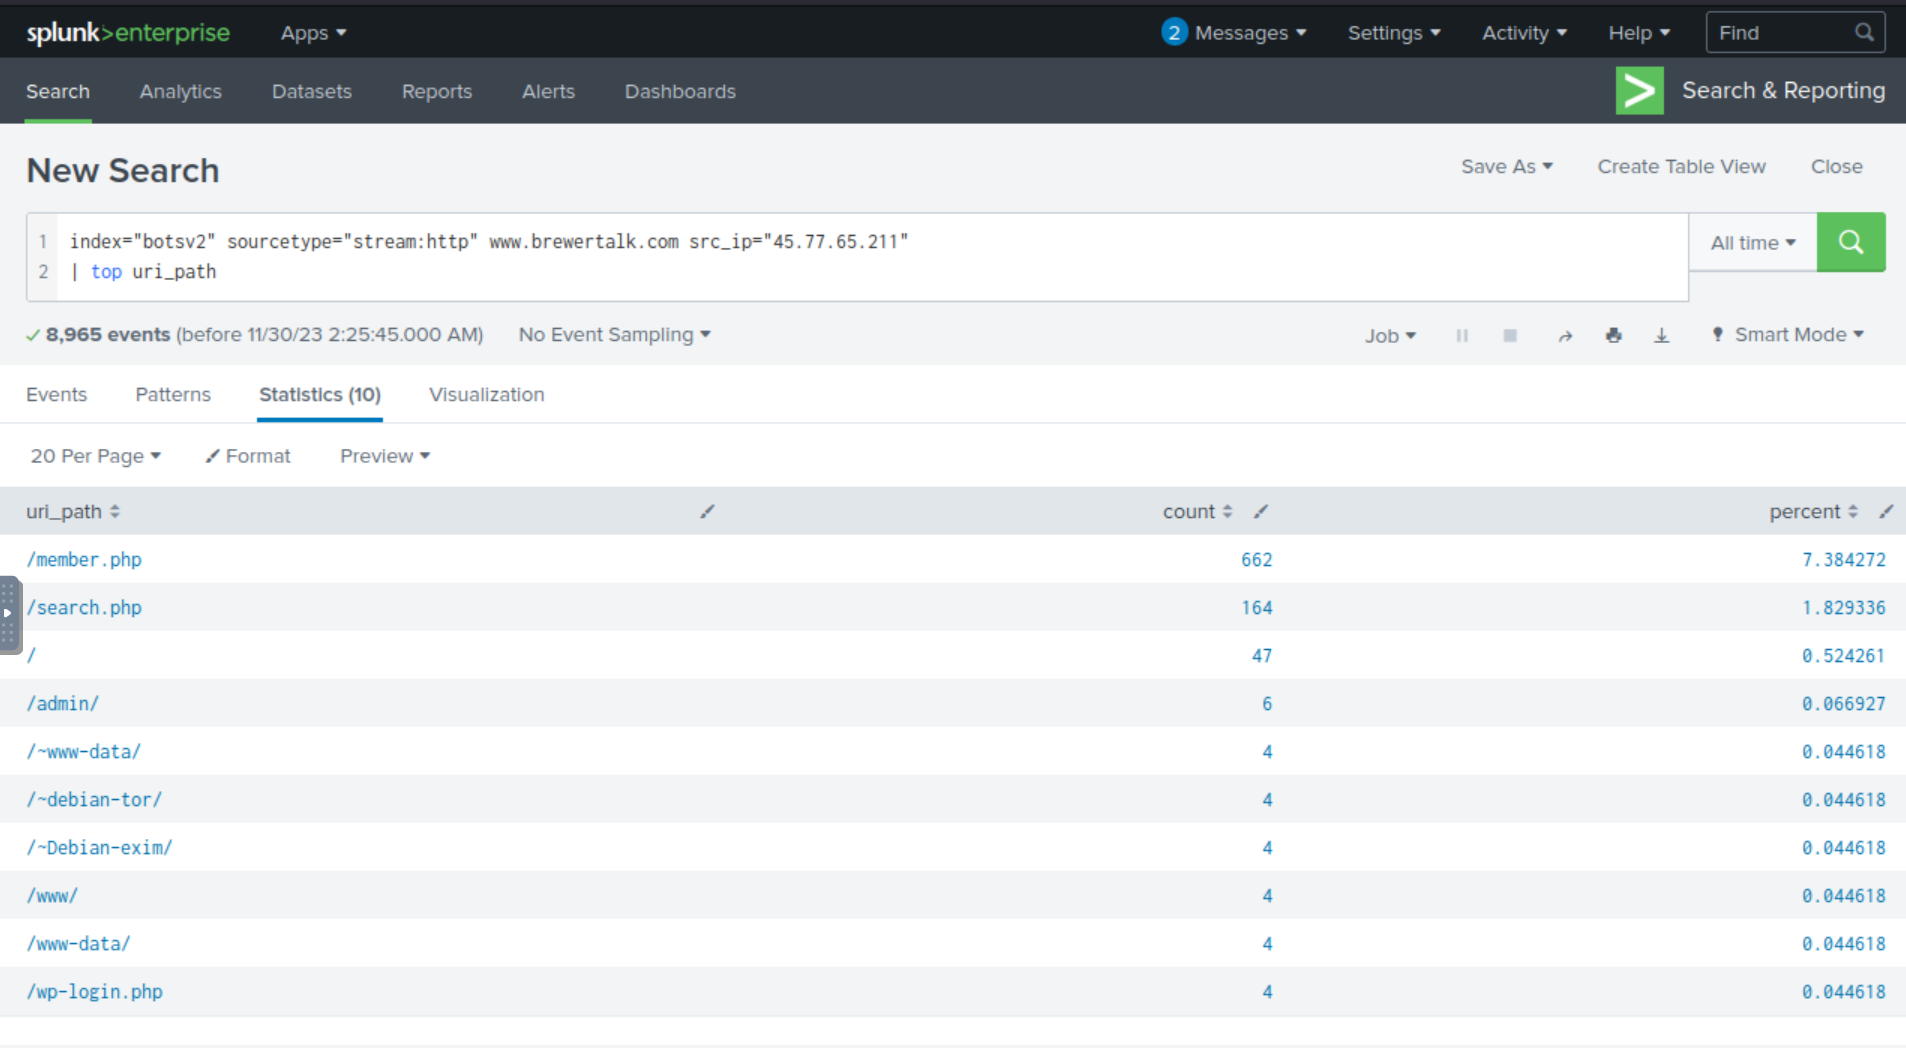The height and width of the screenshot is (1048, 1906).
Task: Click the messages count badge
Action: pyautogui.click(x=1174, y=33)
